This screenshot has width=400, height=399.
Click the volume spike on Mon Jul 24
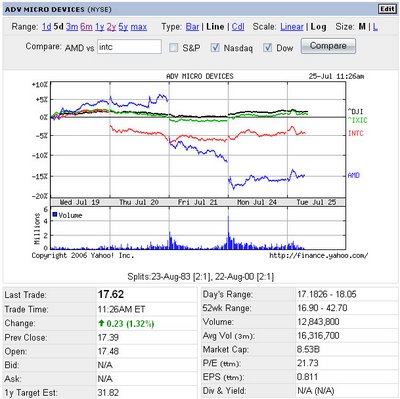(x=228, y=232)
